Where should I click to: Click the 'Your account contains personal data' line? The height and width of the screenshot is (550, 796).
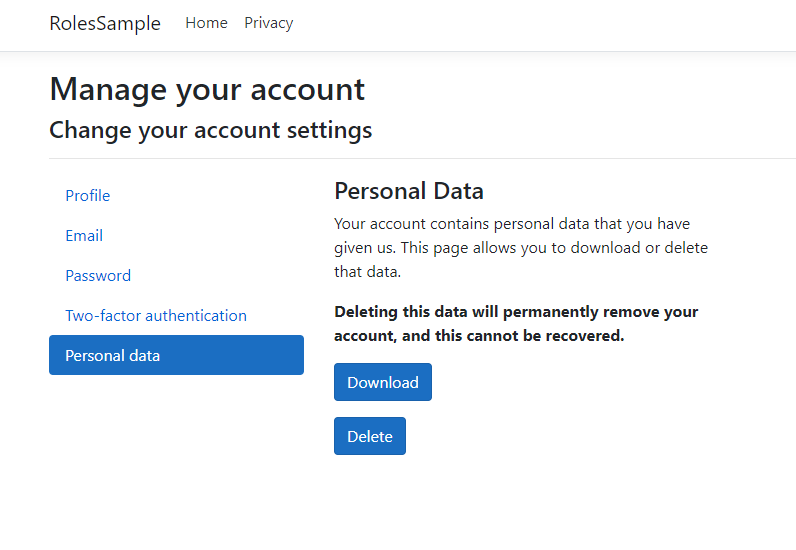pyautogui.click(x=511, y=224)
